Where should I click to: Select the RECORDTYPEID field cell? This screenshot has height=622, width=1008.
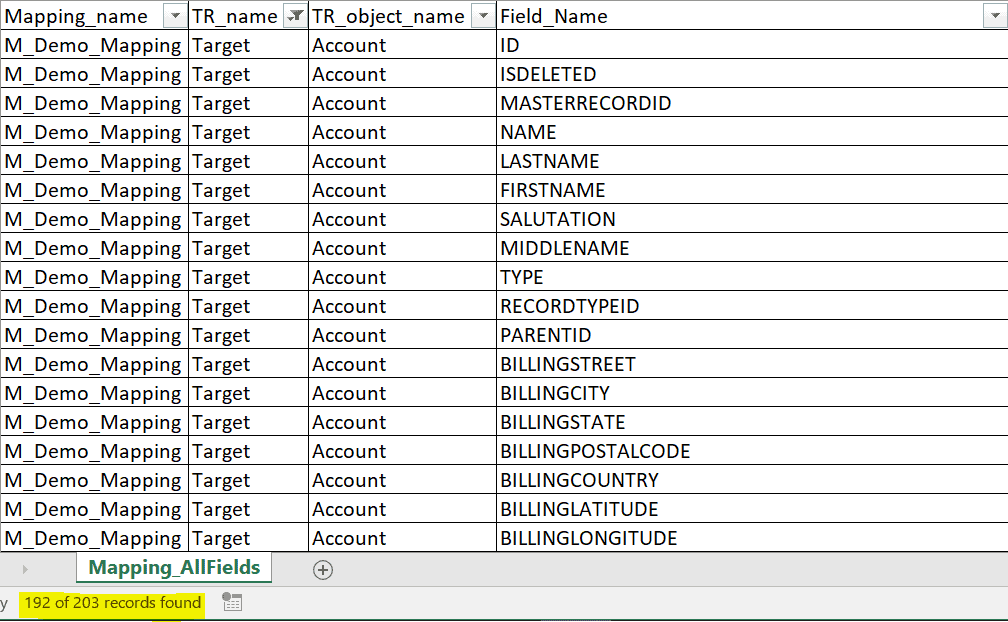(x=752, y=306)
